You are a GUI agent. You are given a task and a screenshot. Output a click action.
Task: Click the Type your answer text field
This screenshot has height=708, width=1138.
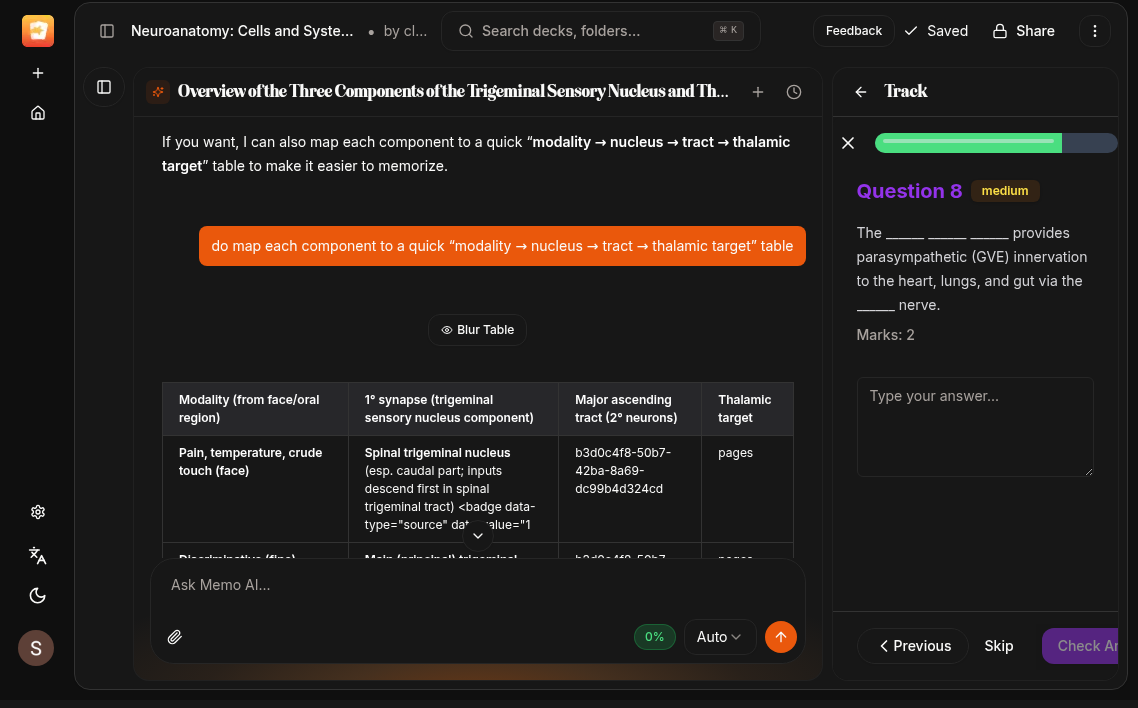[975, 426]
